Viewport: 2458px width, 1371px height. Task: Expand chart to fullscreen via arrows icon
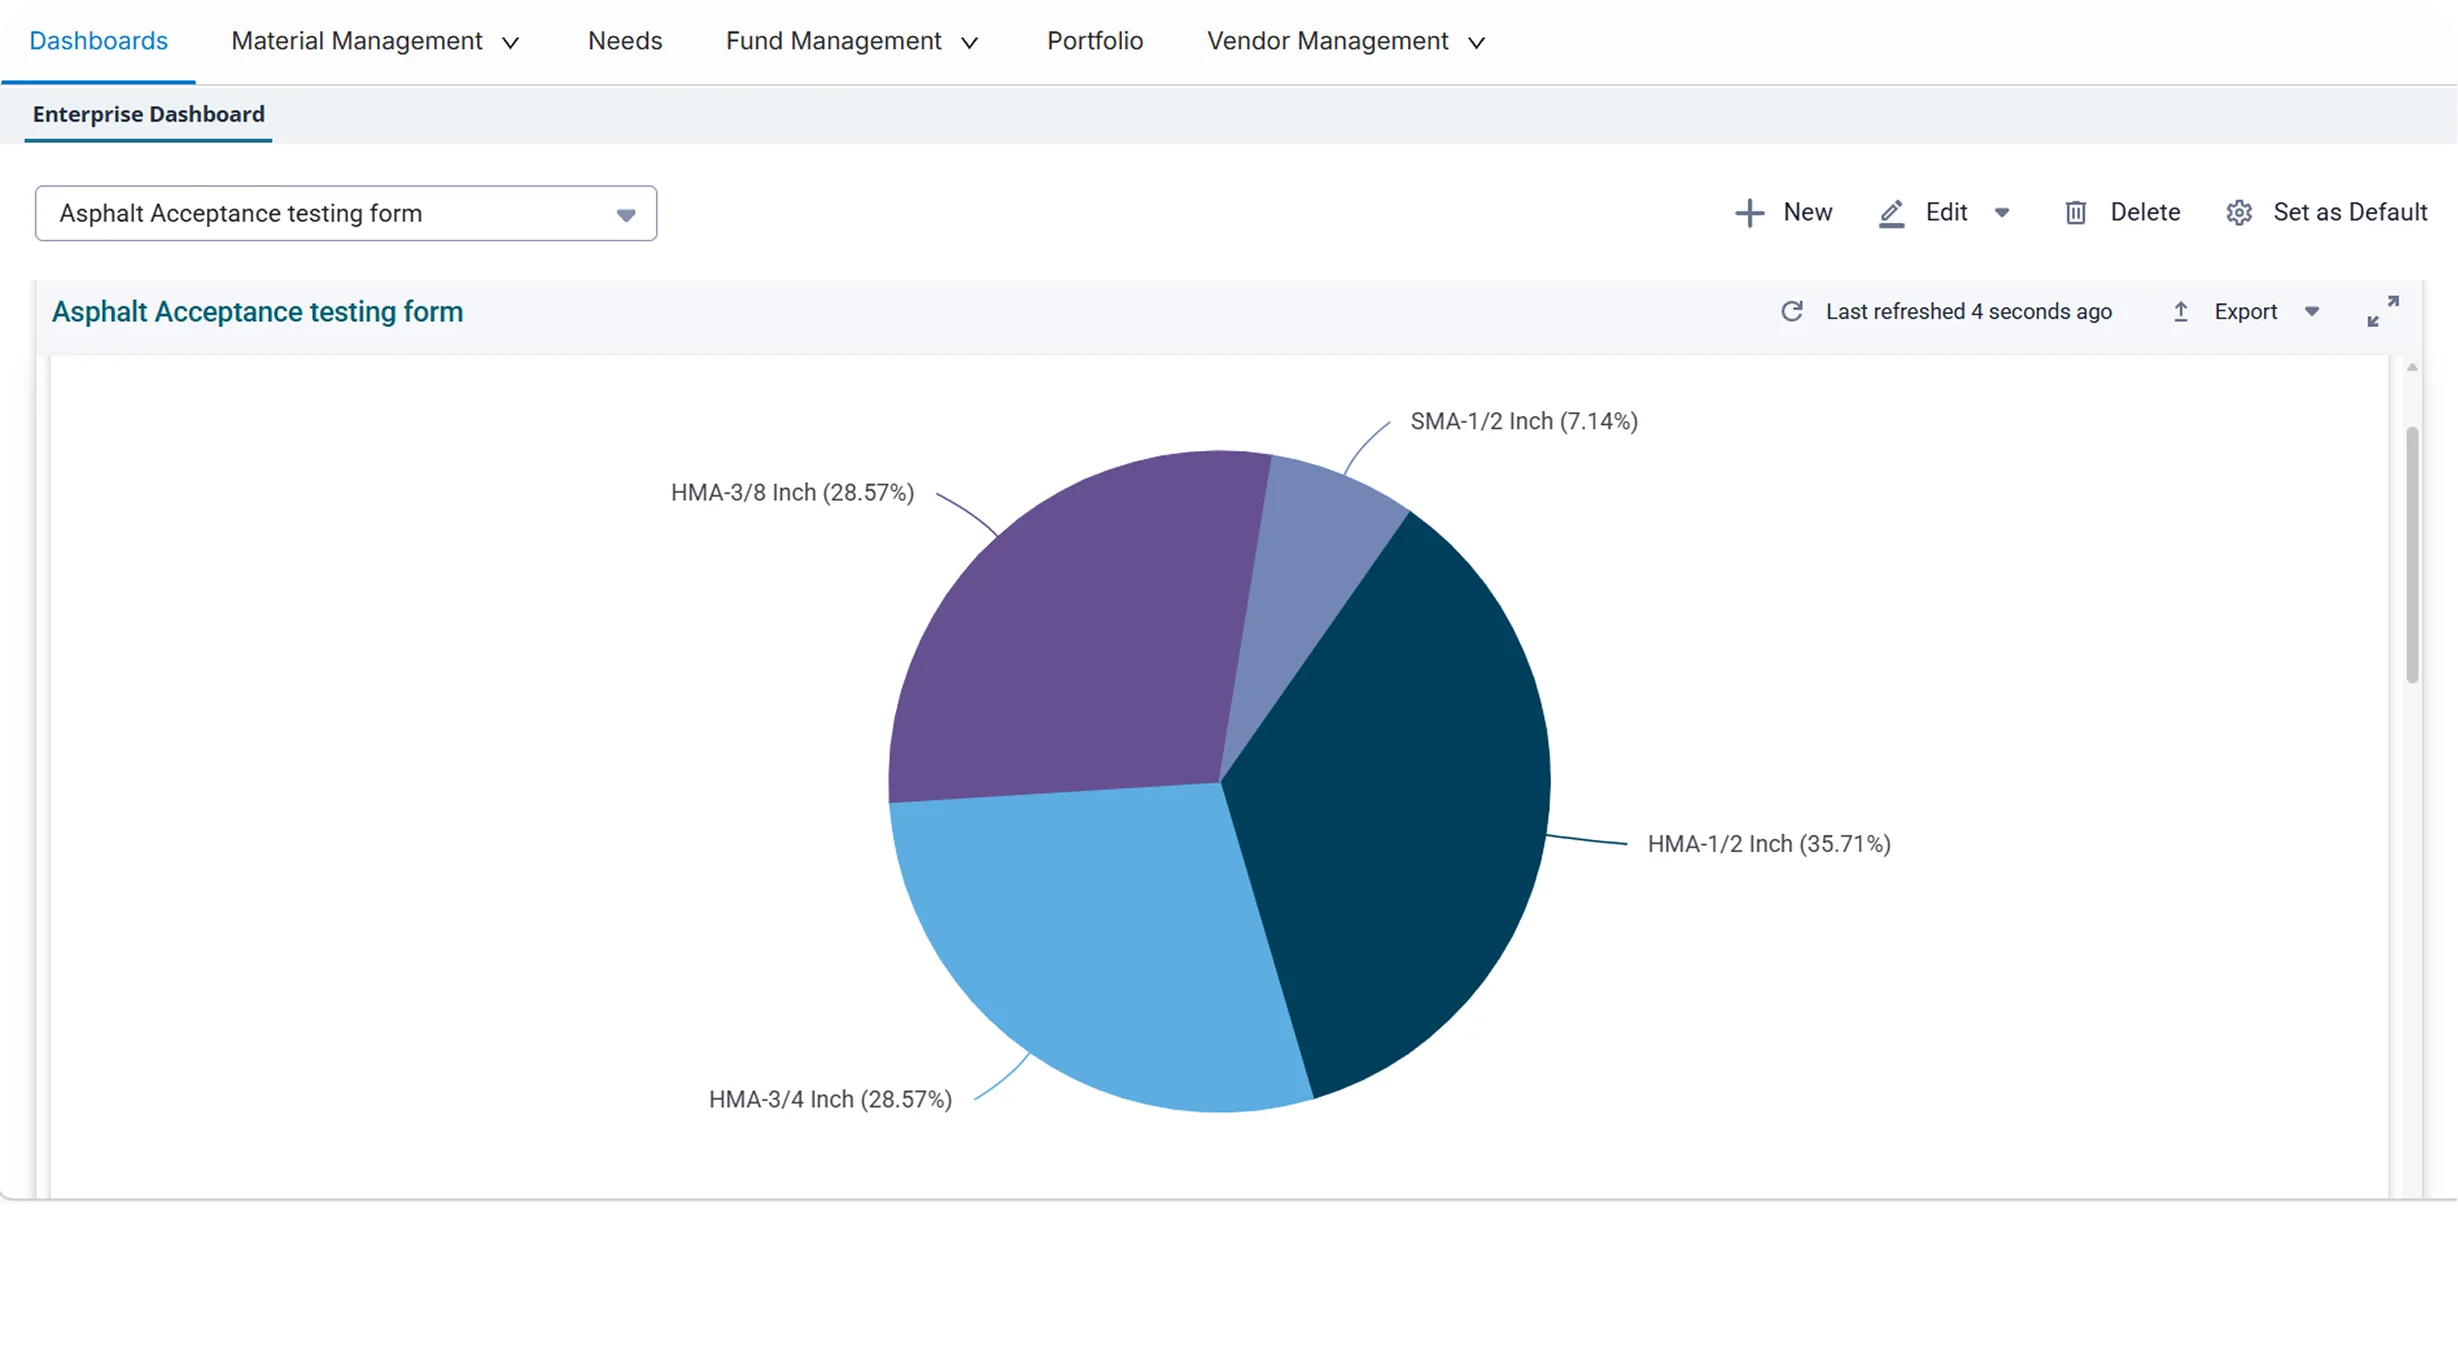click(2383, 311)
